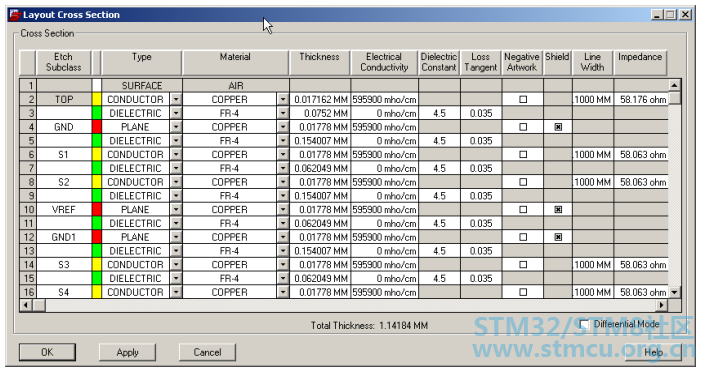Click the Etch Subclass column header
Screen dimensions: 705x372
(63, 63)
